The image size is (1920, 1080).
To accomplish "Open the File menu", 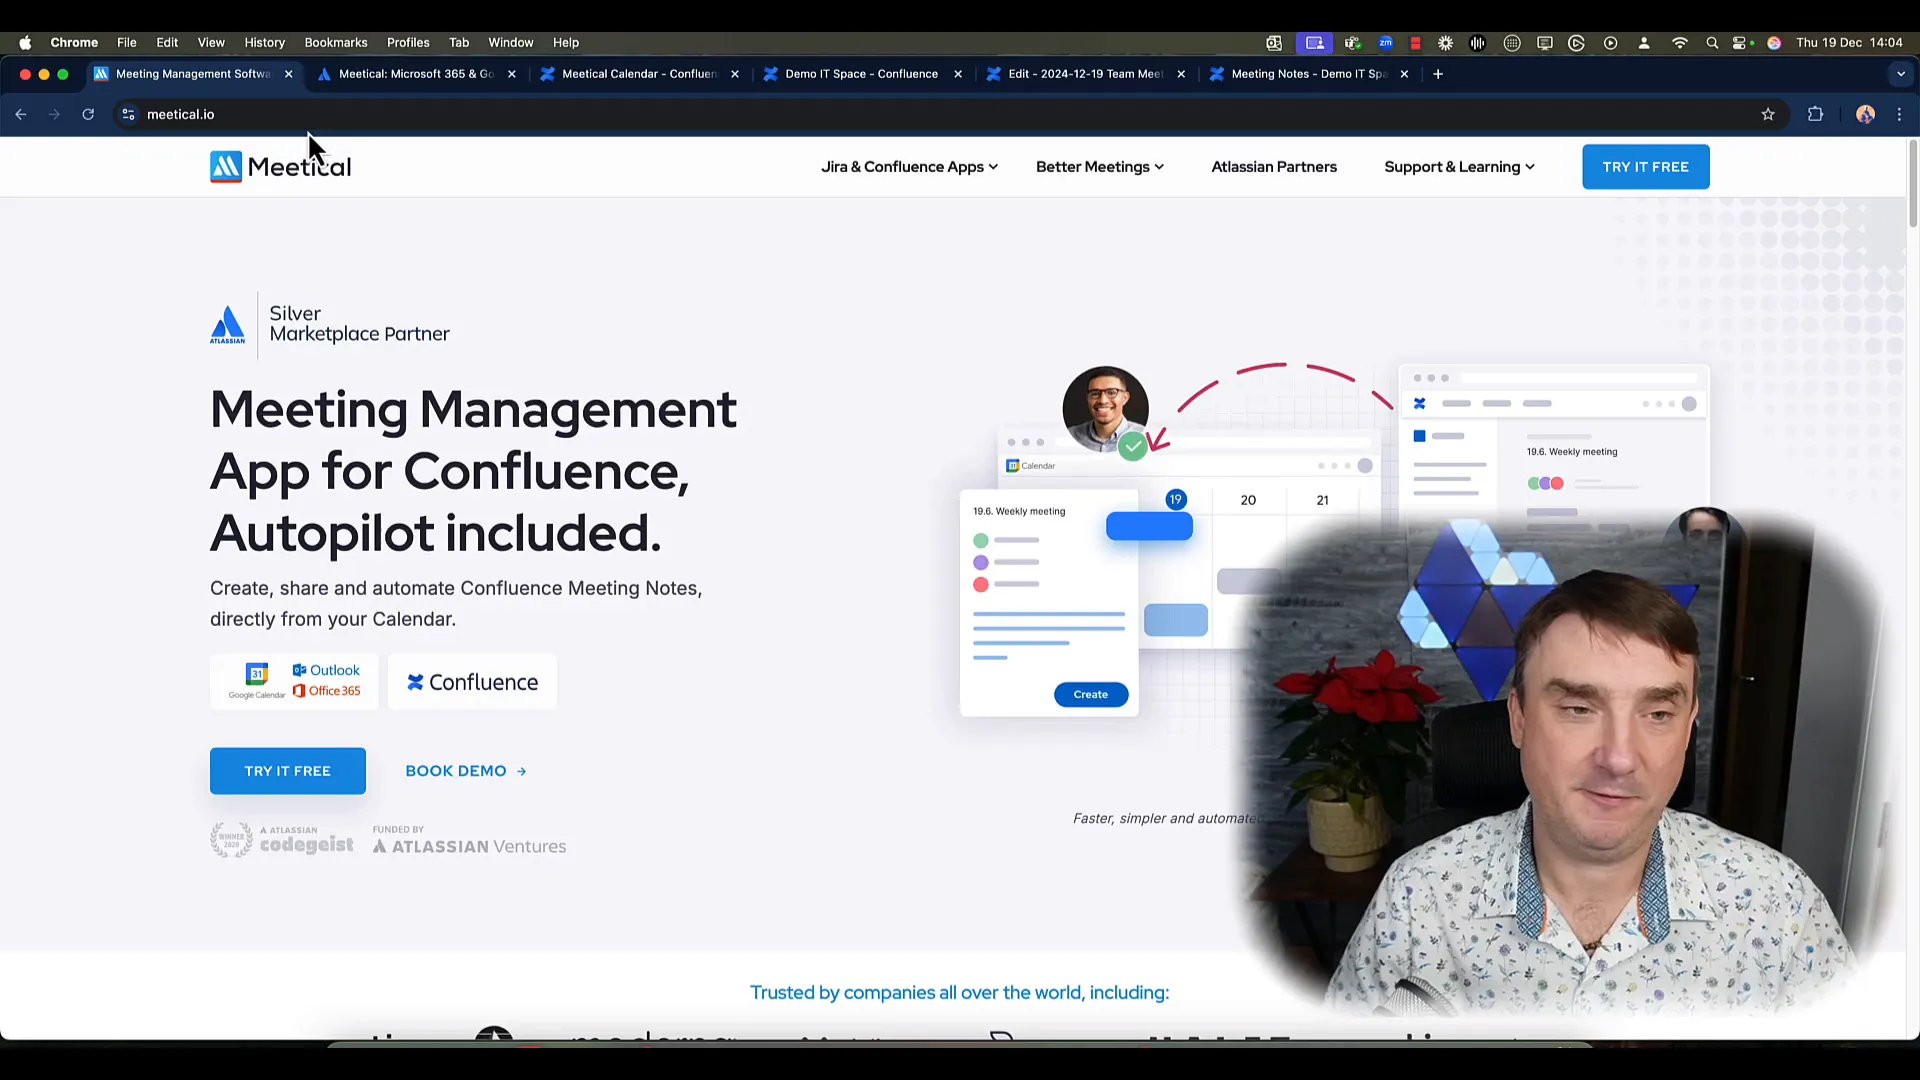I will [x=127, y=43].
